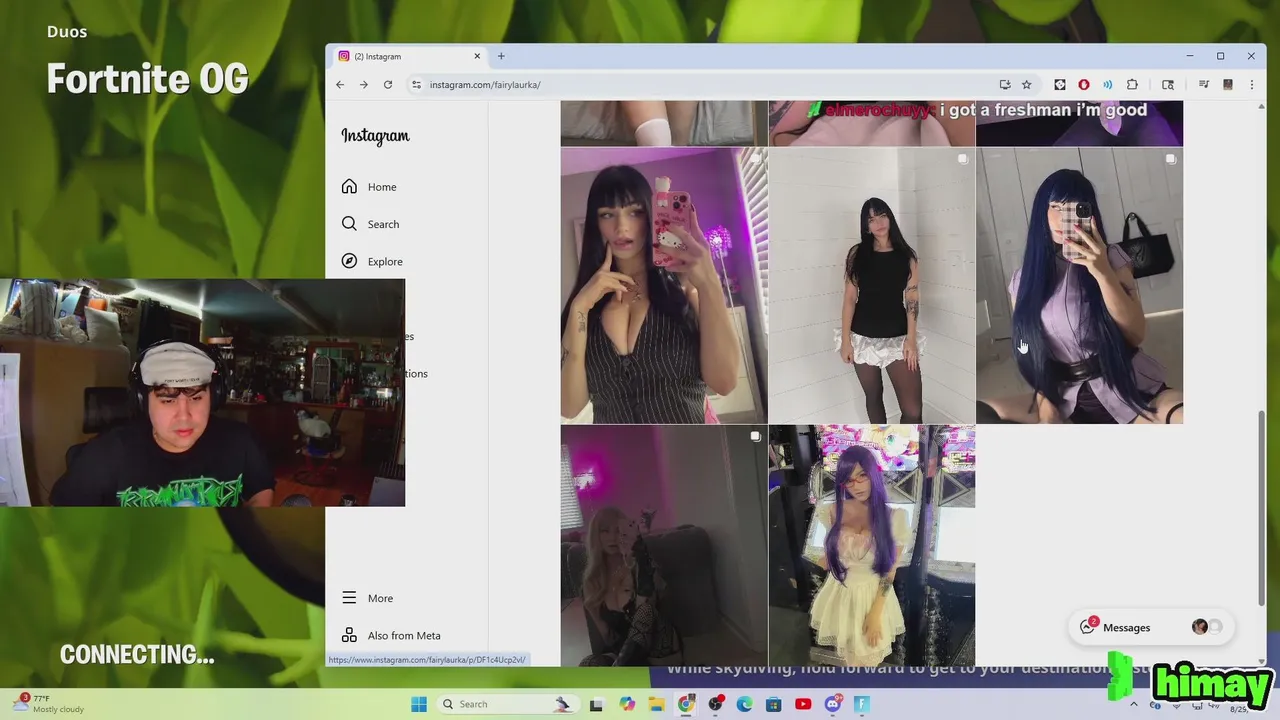Open media controls toolbar icon

1204,85
